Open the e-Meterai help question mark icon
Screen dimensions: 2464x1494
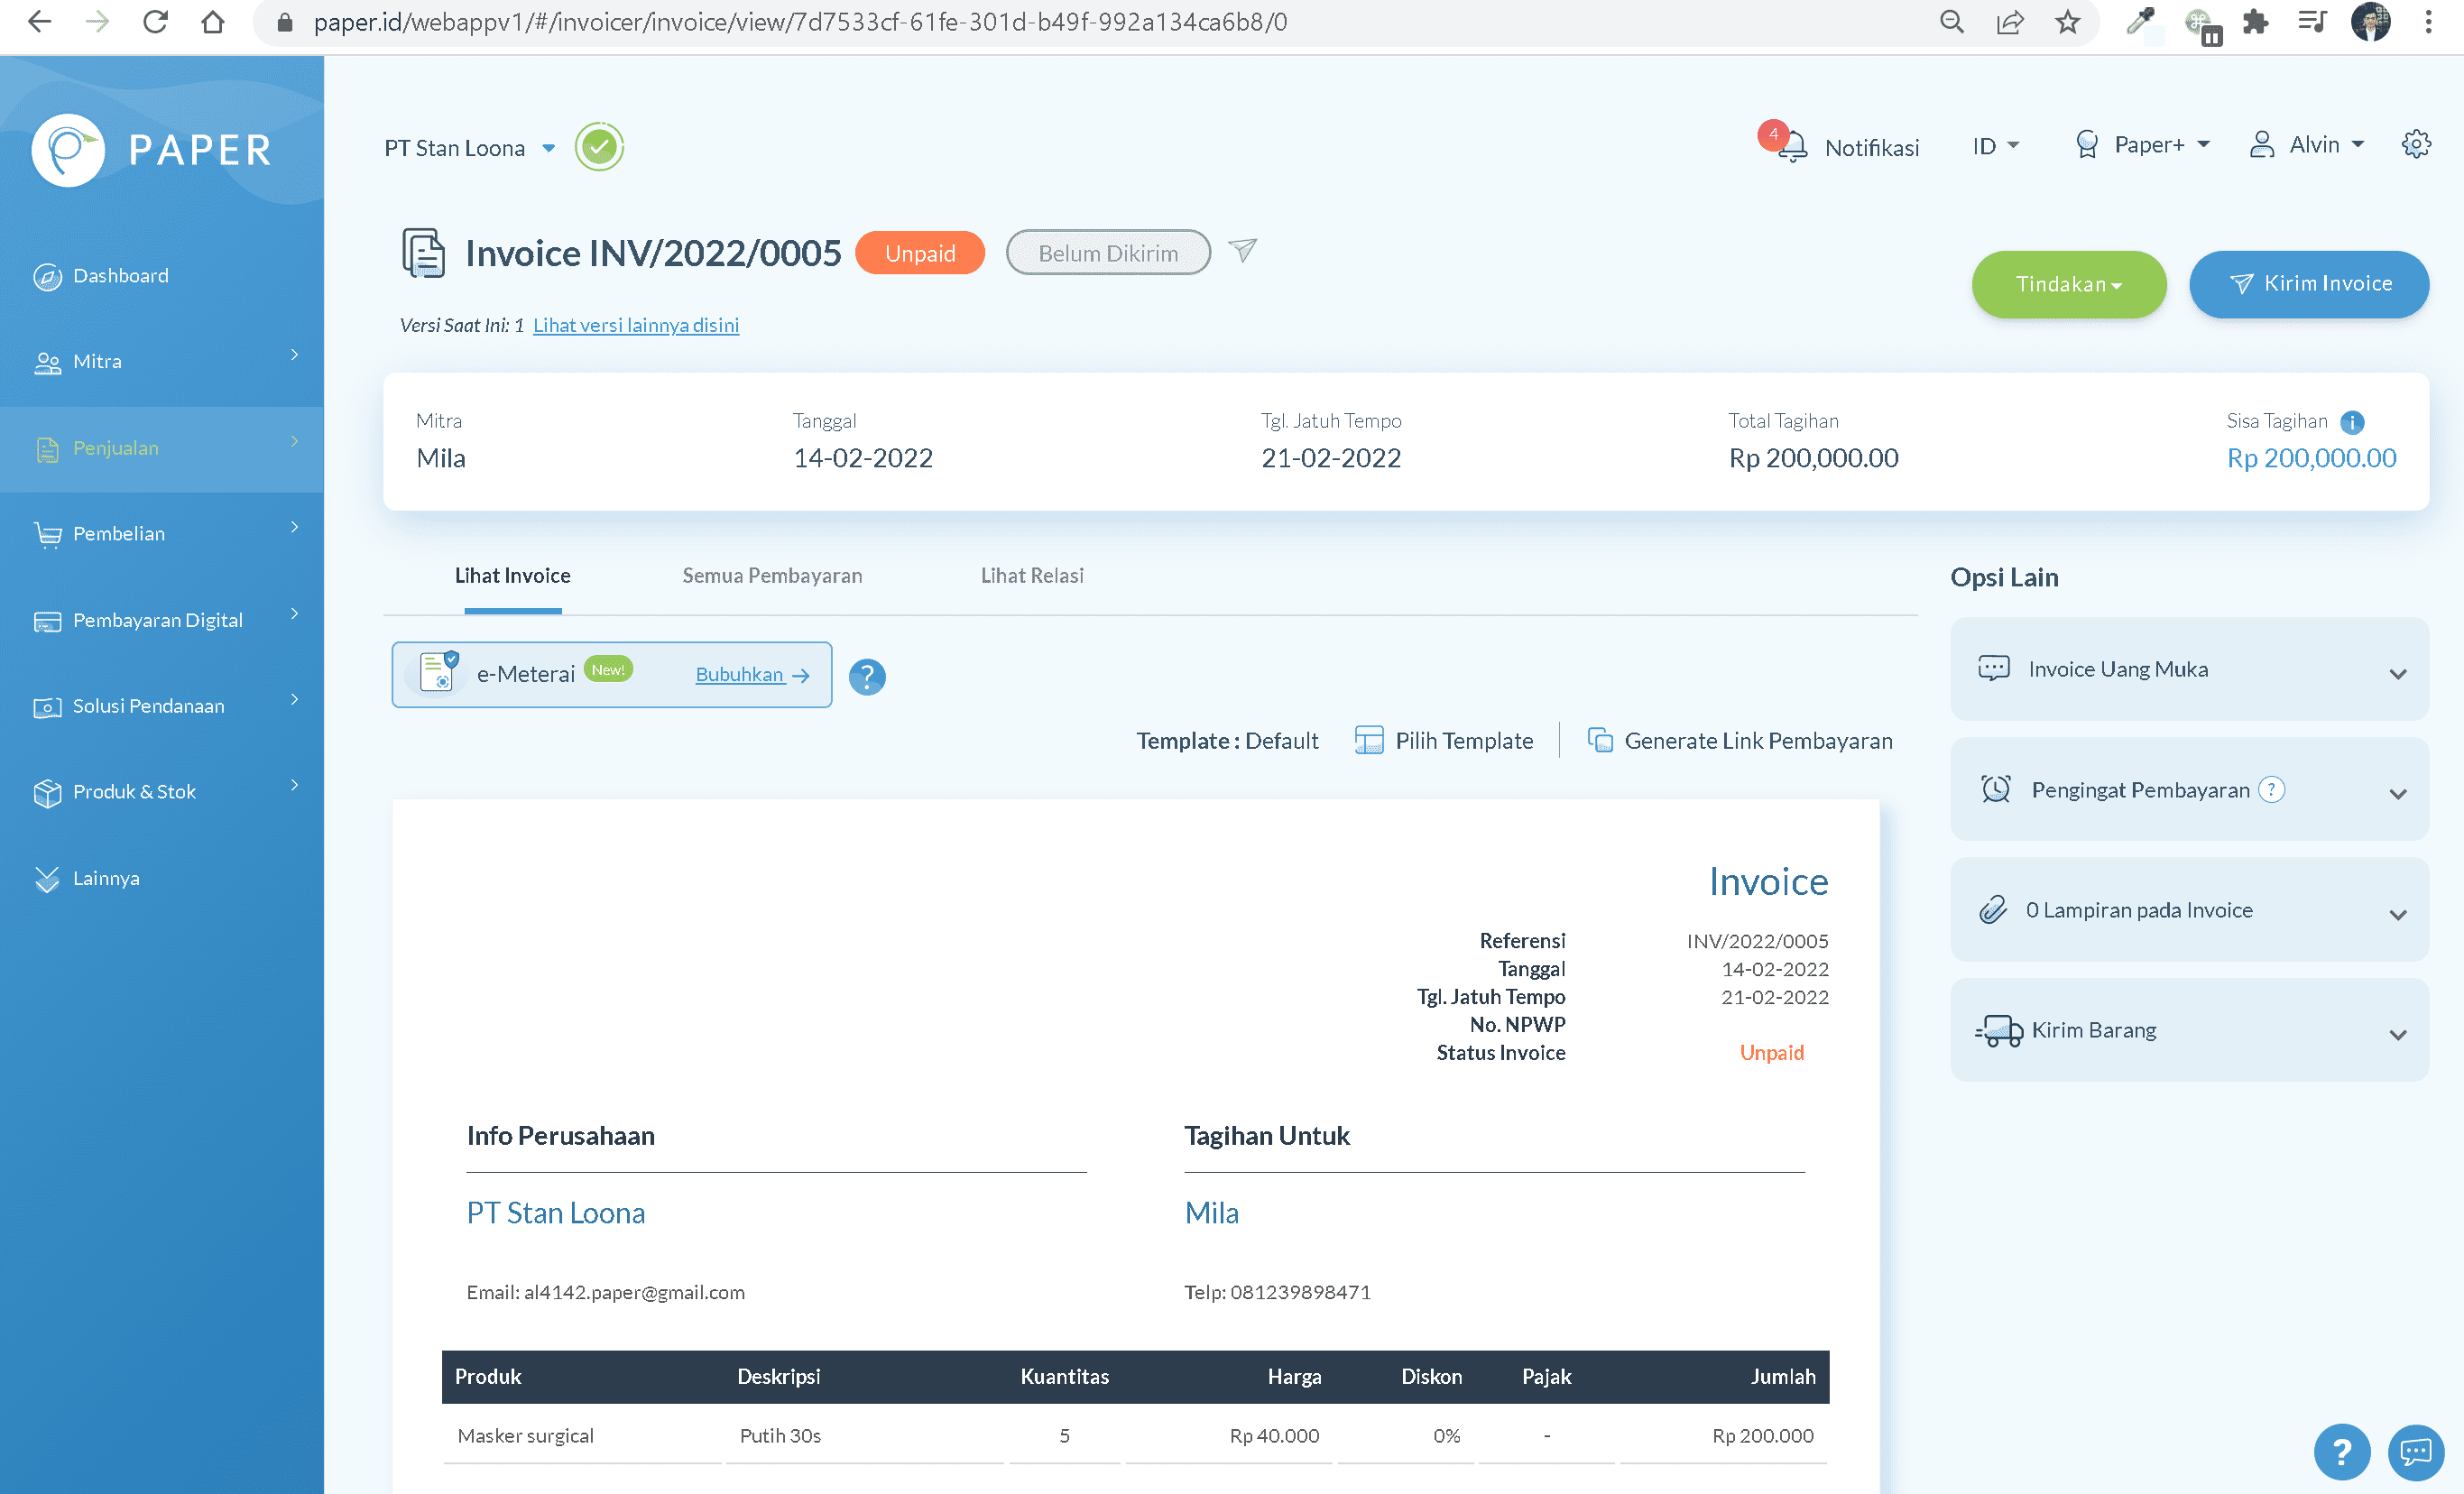[x=867, y=676]
